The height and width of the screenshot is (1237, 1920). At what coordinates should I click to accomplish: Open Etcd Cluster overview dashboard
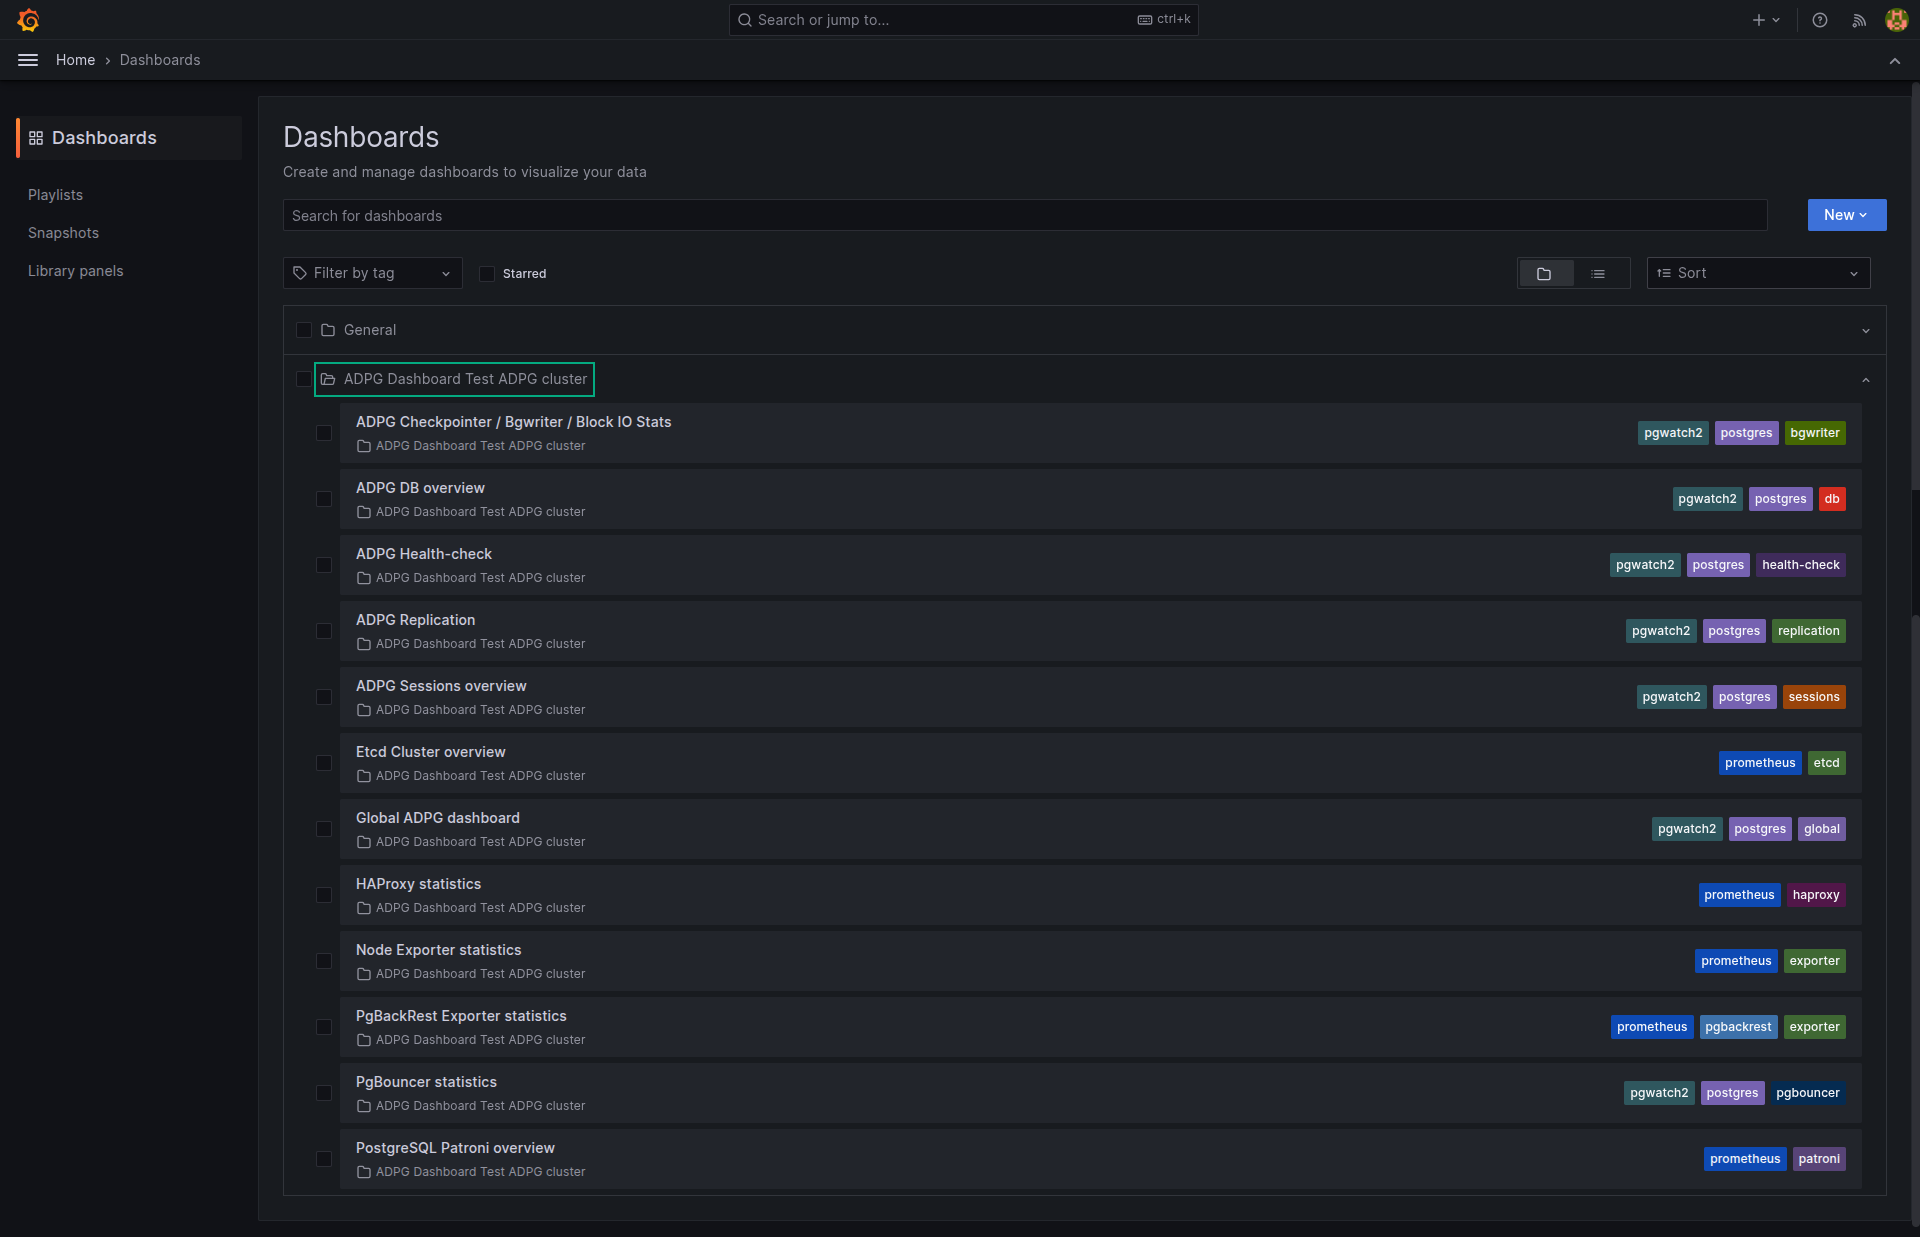click(x=430, y=752)
